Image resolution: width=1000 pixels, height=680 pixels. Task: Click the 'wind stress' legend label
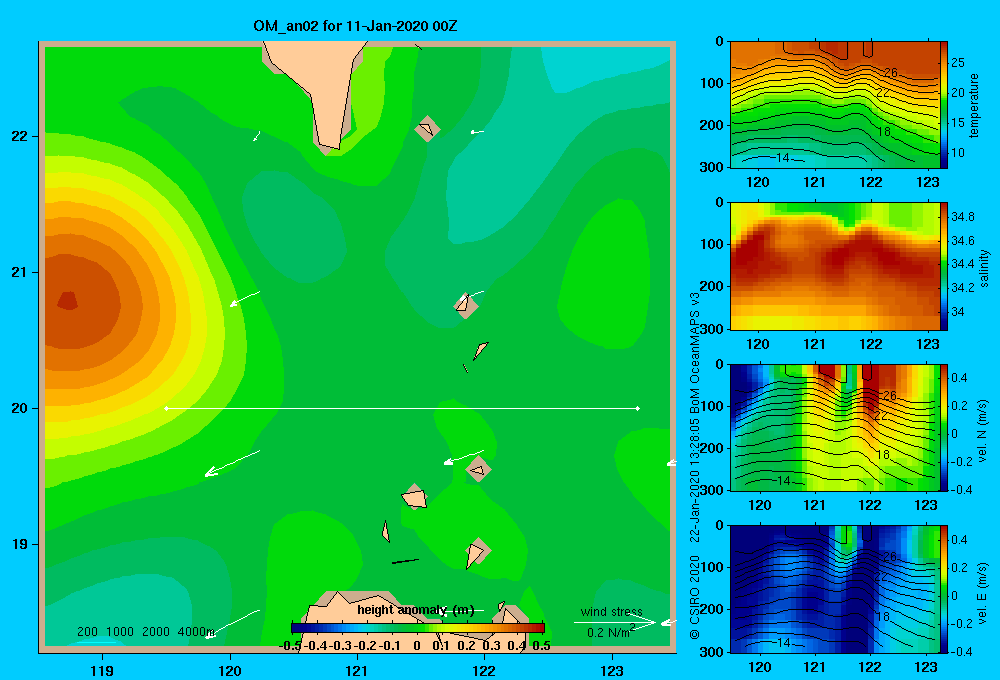coord(612,611)
